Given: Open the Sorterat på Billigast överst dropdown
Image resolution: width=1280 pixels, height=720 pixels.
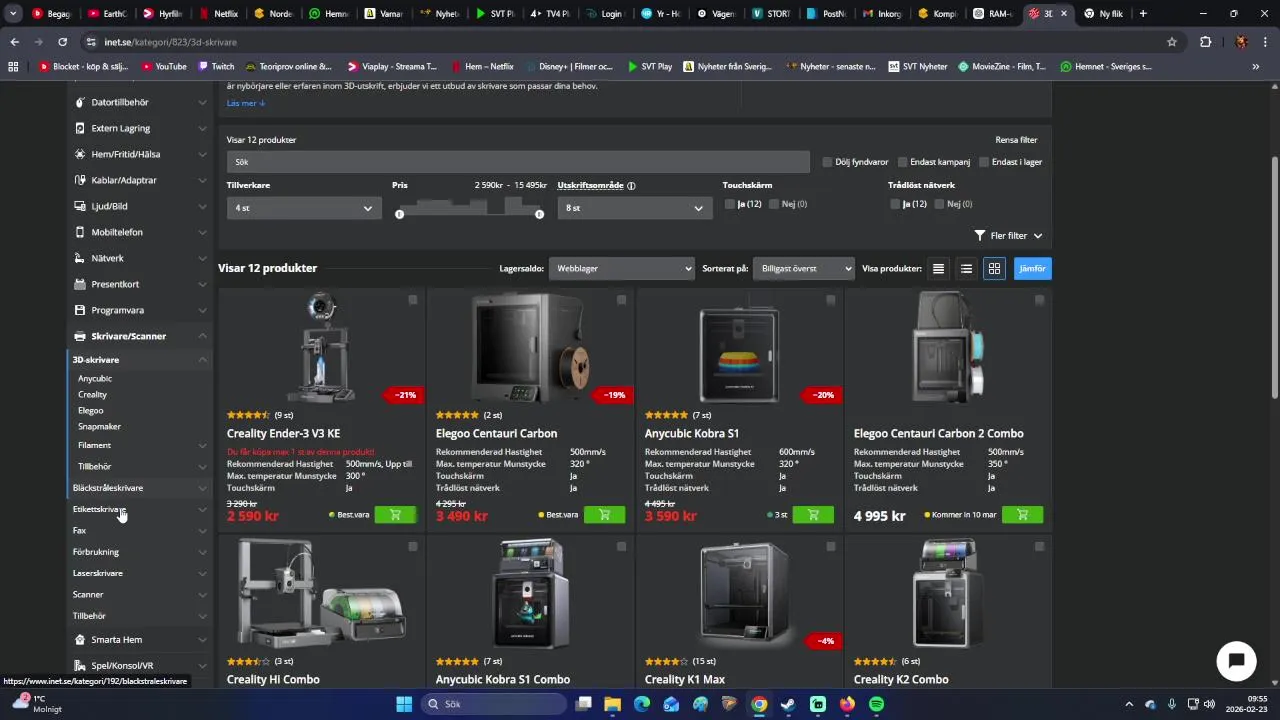Looking at the screenshot, I should click(804, 269).
